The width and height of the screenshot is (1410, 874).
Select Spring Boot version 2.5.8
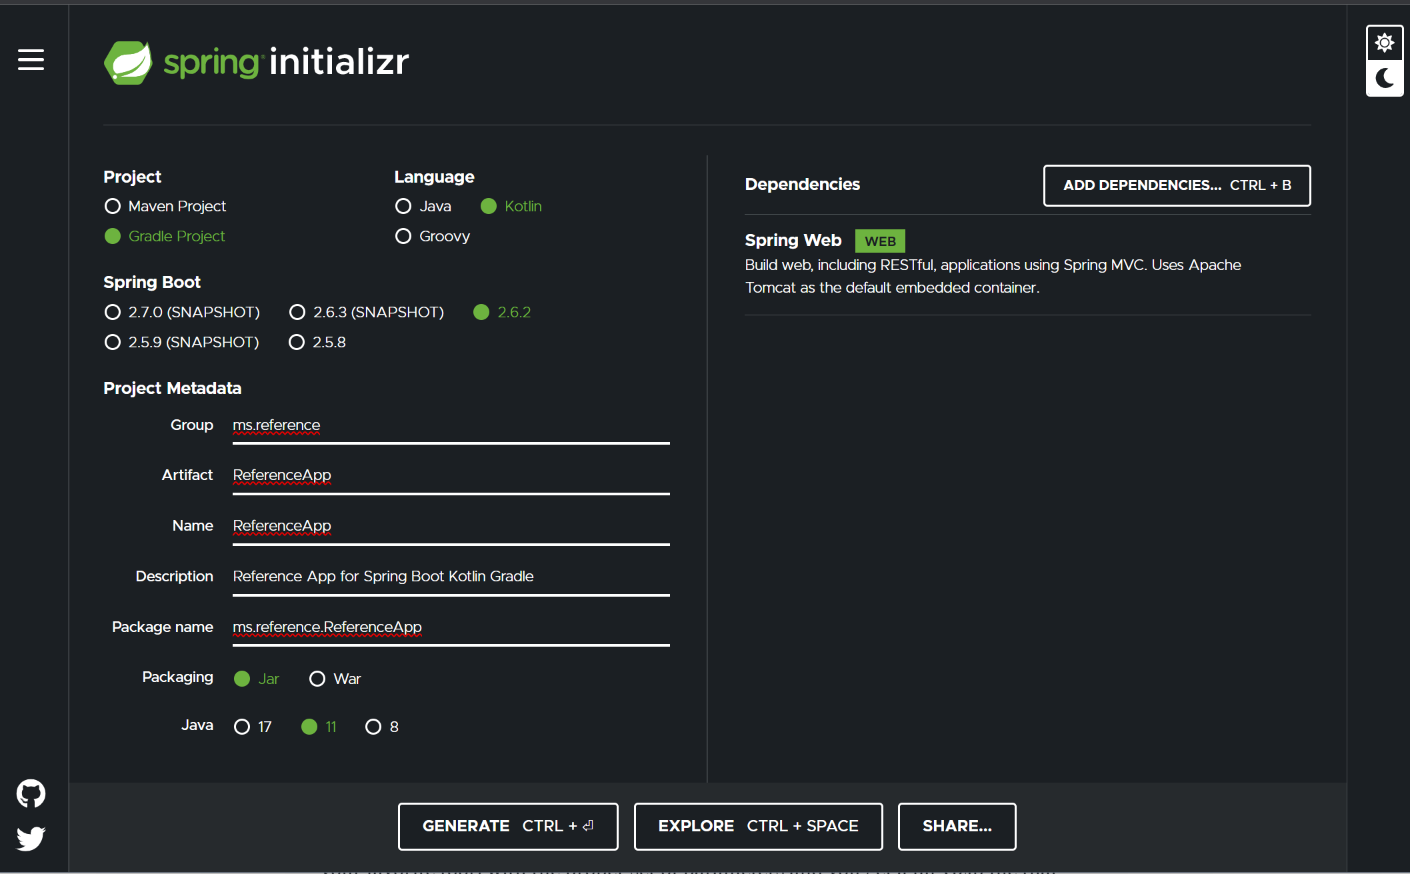click(x=297, y=342)
